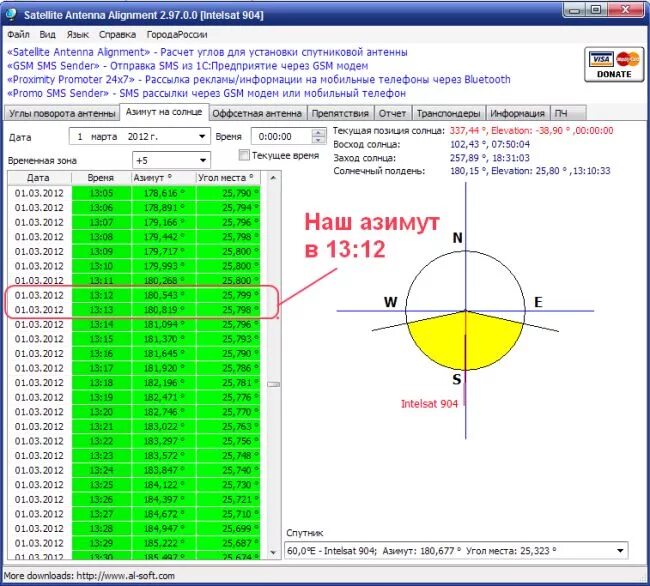Decrease time with the spinner down arrow
650x586 pixels.
point(318,140)
